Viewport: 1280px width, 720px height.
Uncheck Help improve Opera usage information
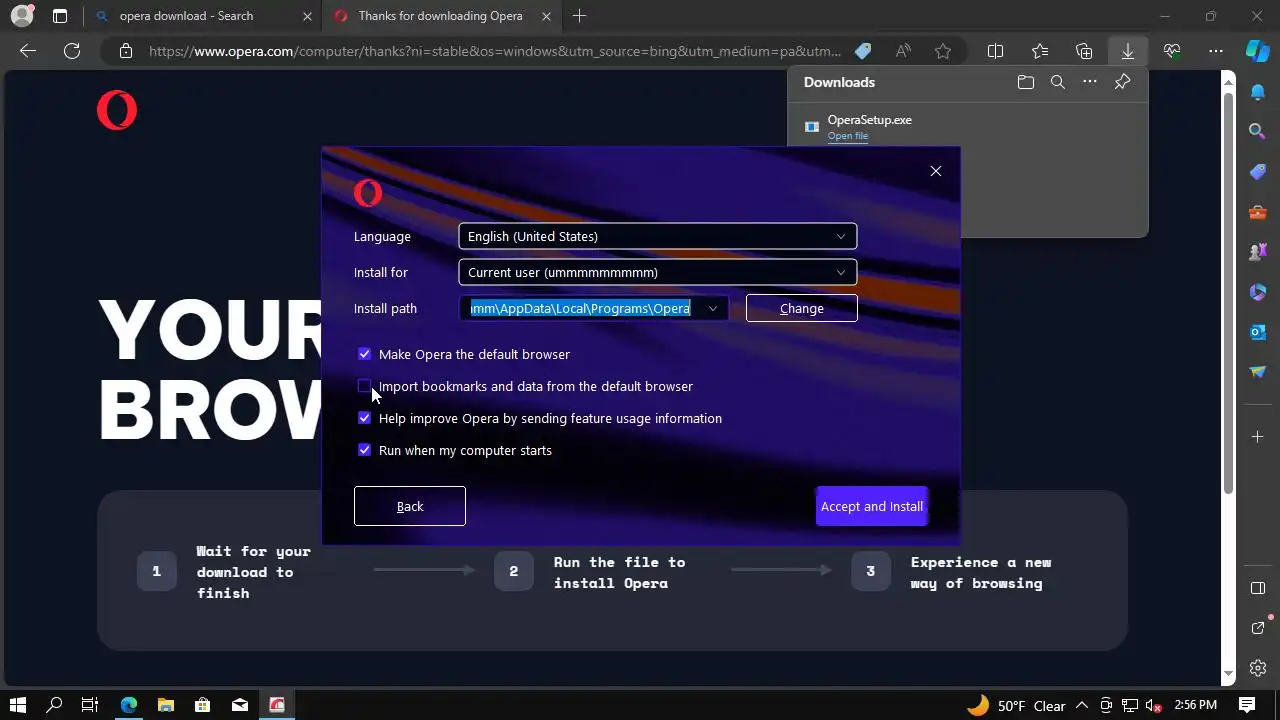(x=364, y=418)
